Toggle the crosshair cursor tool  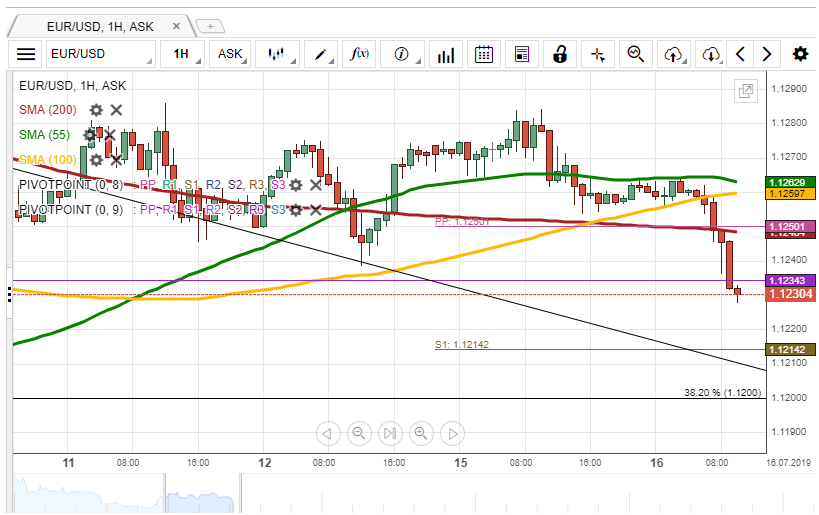tap(597, 54)
